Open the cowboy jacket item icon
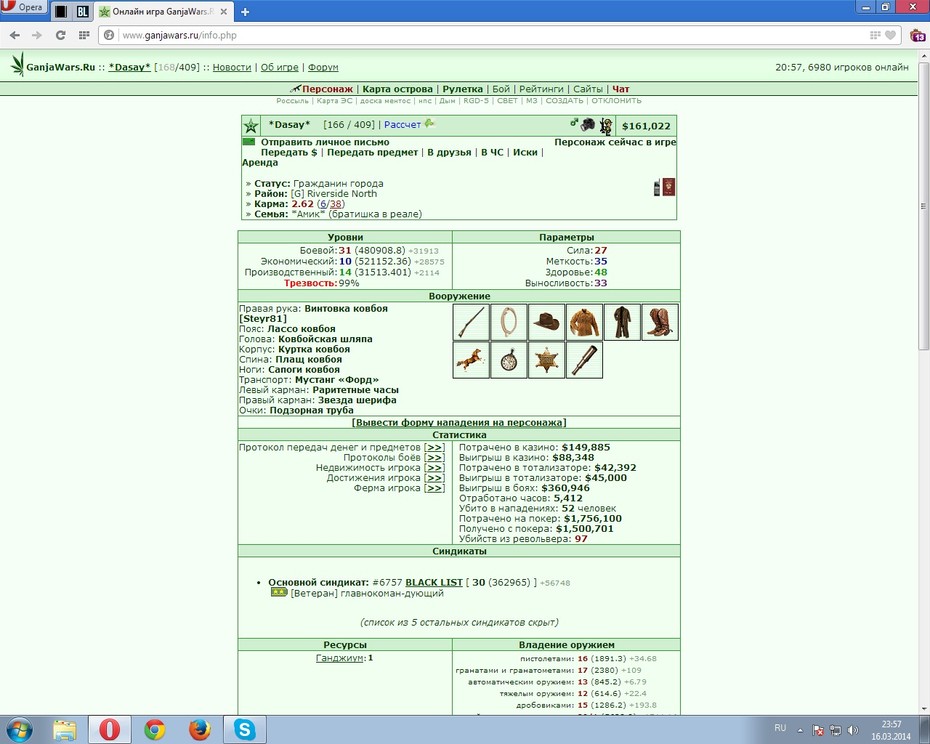 (584, 322)
